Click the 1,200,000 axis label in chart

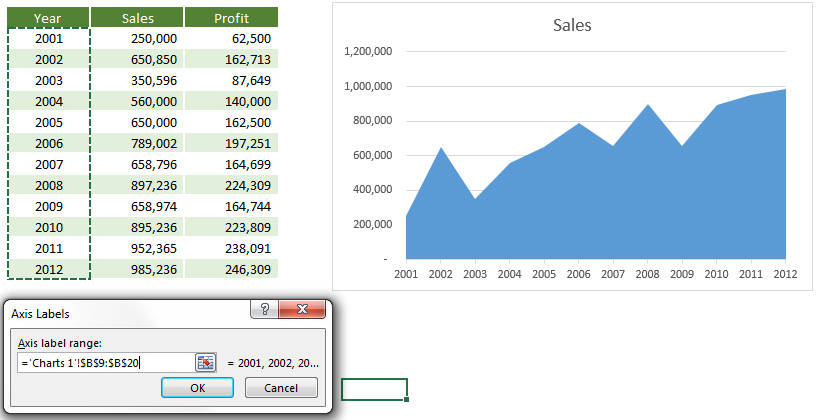point(368,51)
